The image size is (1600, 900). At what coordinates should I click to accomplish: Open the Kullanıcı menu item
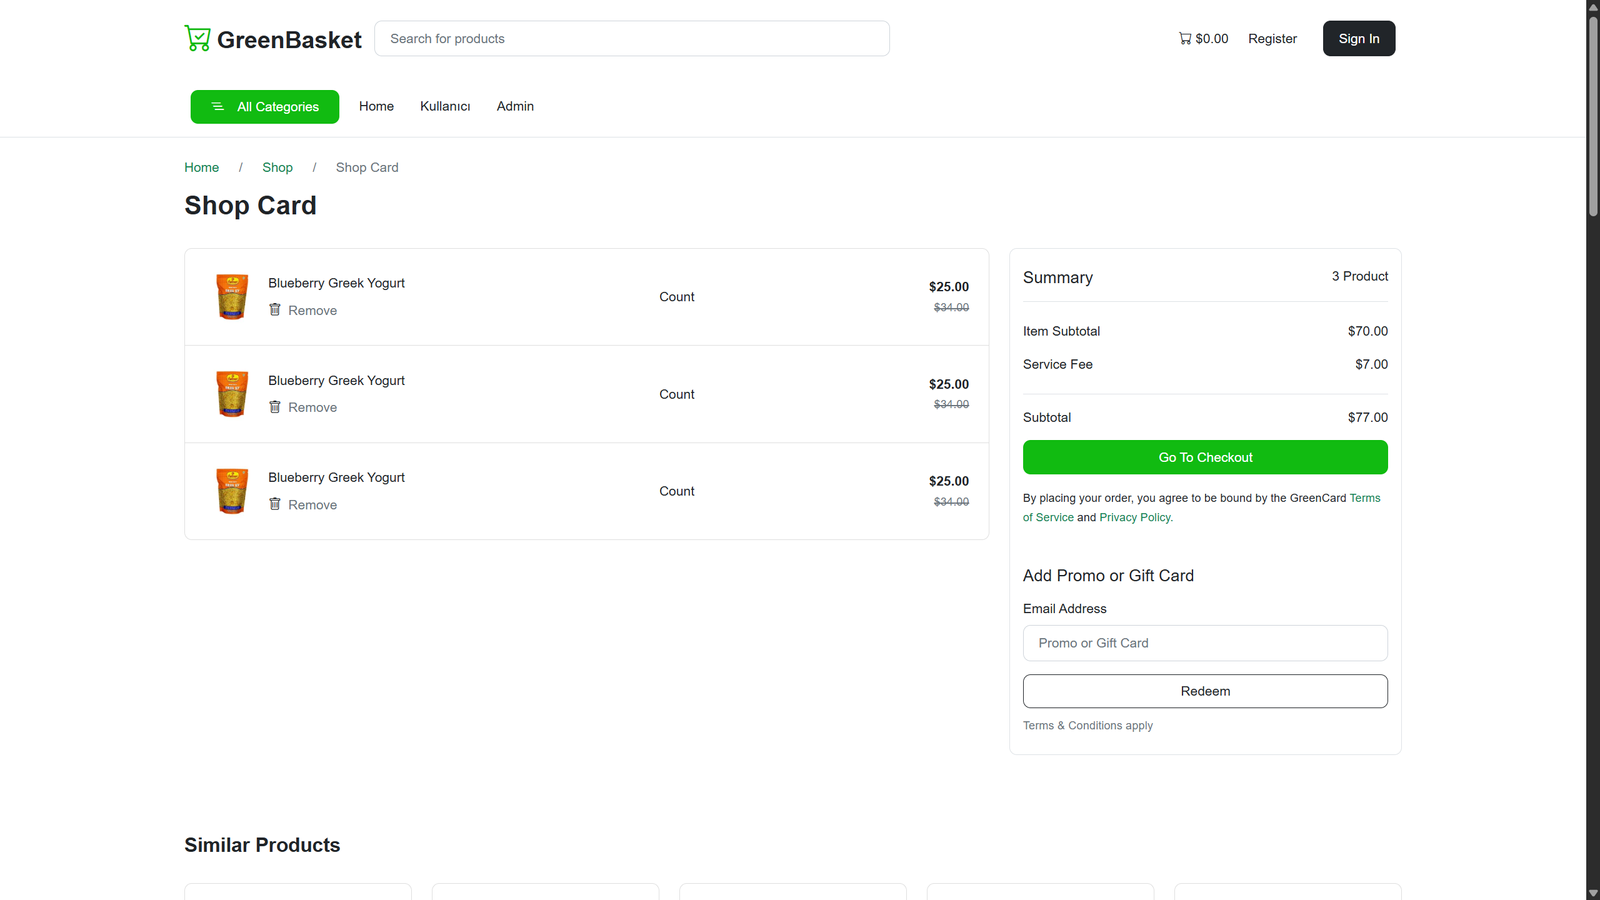445,106
